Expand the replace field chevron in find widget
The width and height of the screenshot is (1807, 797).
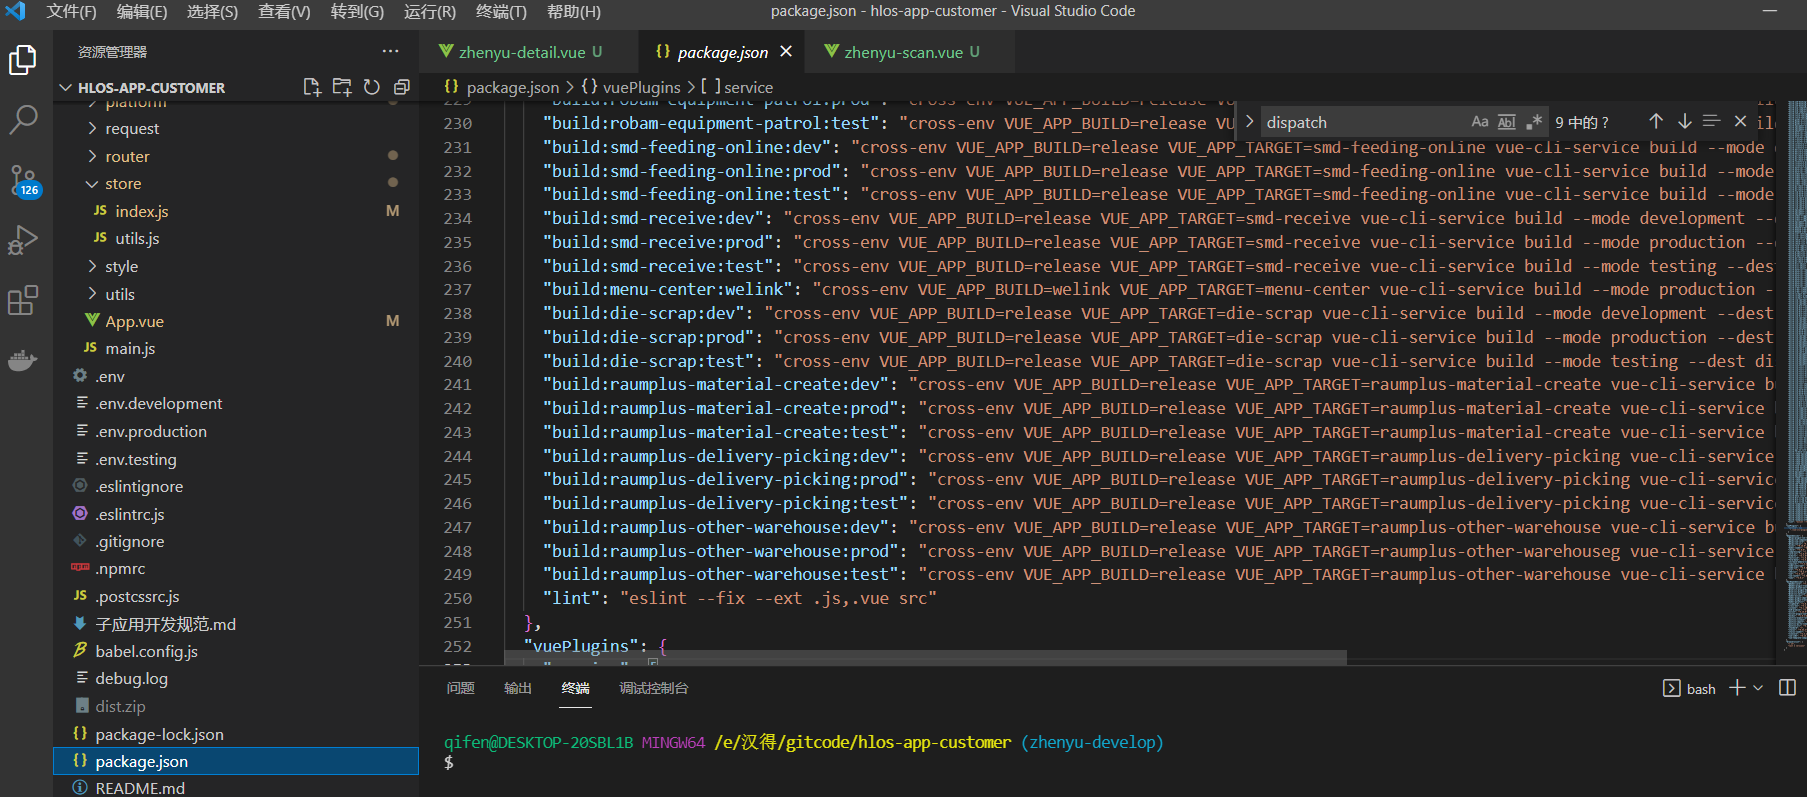pos(1249,122)
